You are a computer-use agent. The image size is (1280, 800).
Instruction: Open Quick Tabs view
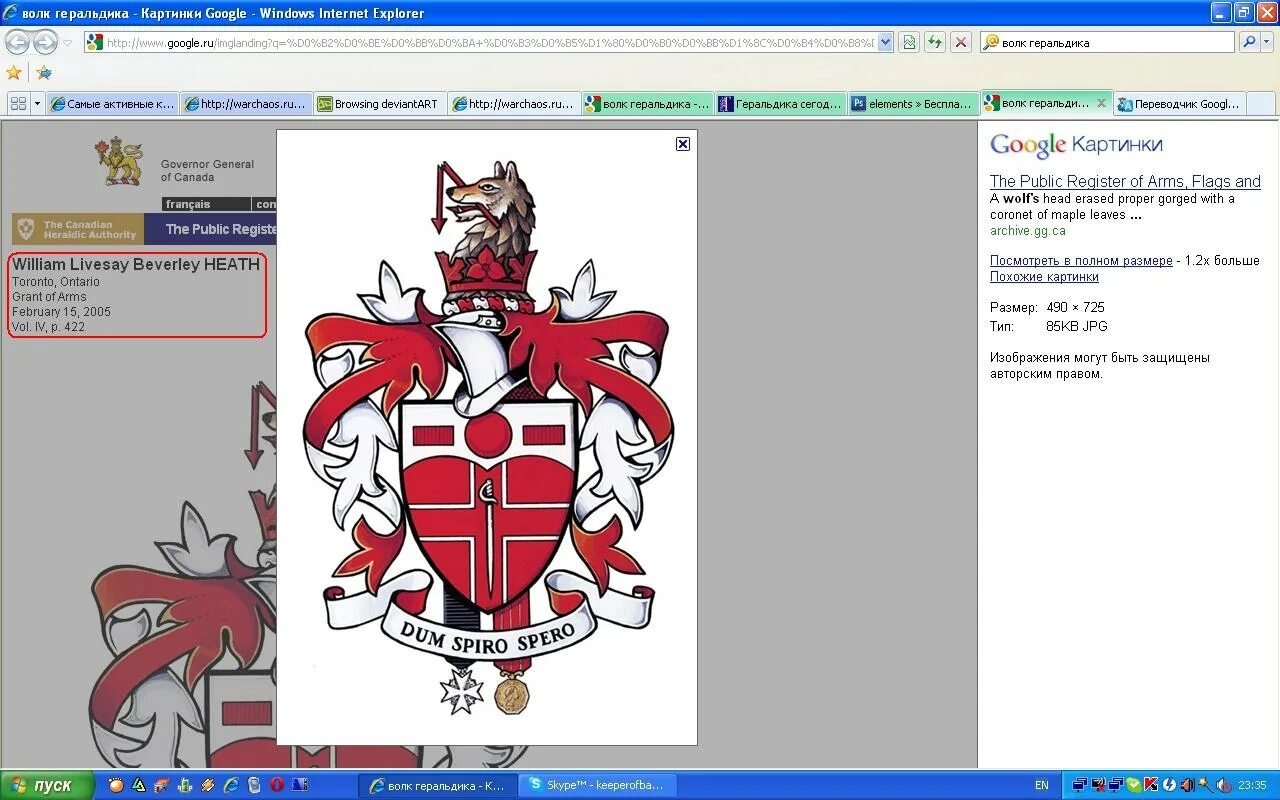(19, 104)
